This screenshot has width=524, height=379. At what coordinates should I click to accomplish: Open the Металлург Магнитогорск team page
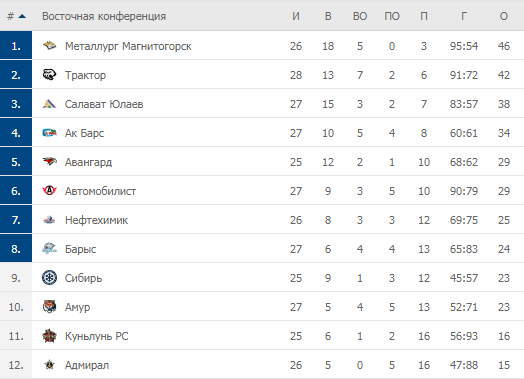(x=128, y=46)
